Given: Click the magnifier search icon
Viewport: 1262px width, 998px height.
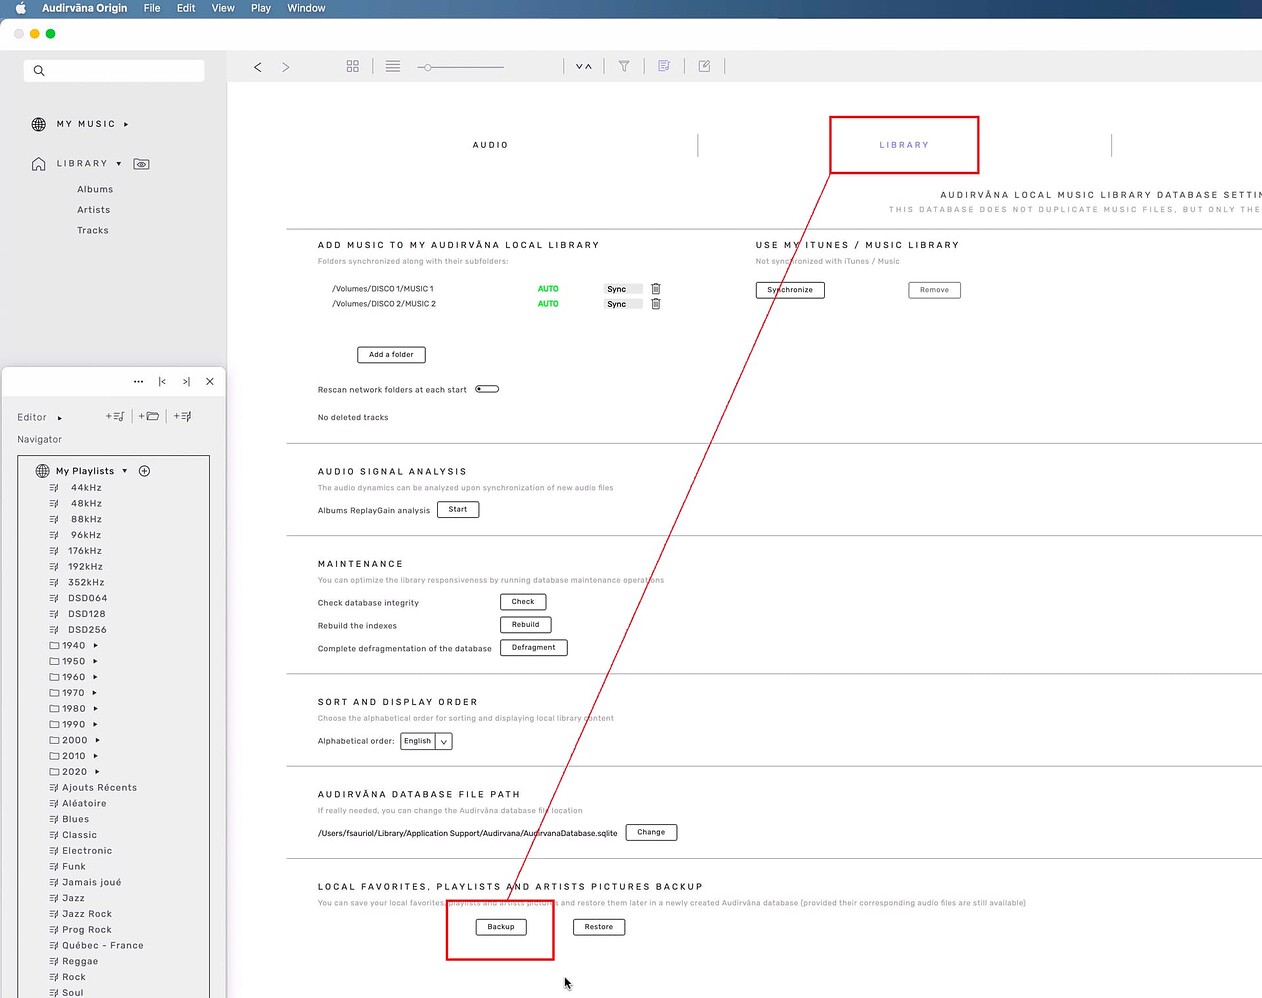Looking at the screenshot, I should (x=39, y=71).
